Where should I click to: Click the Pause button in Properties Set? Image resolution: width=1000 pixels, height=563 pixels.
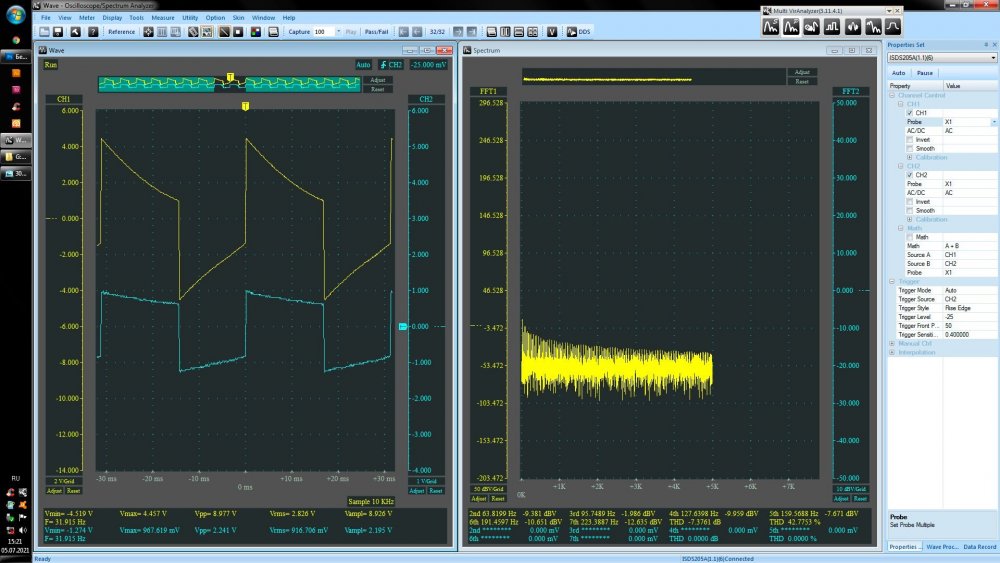[925, 73]
